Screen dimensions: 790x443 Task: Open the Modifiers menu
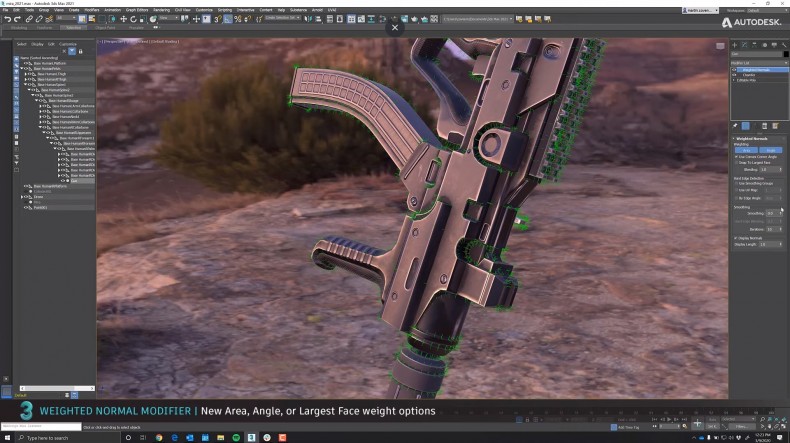[x=91, y=10]
